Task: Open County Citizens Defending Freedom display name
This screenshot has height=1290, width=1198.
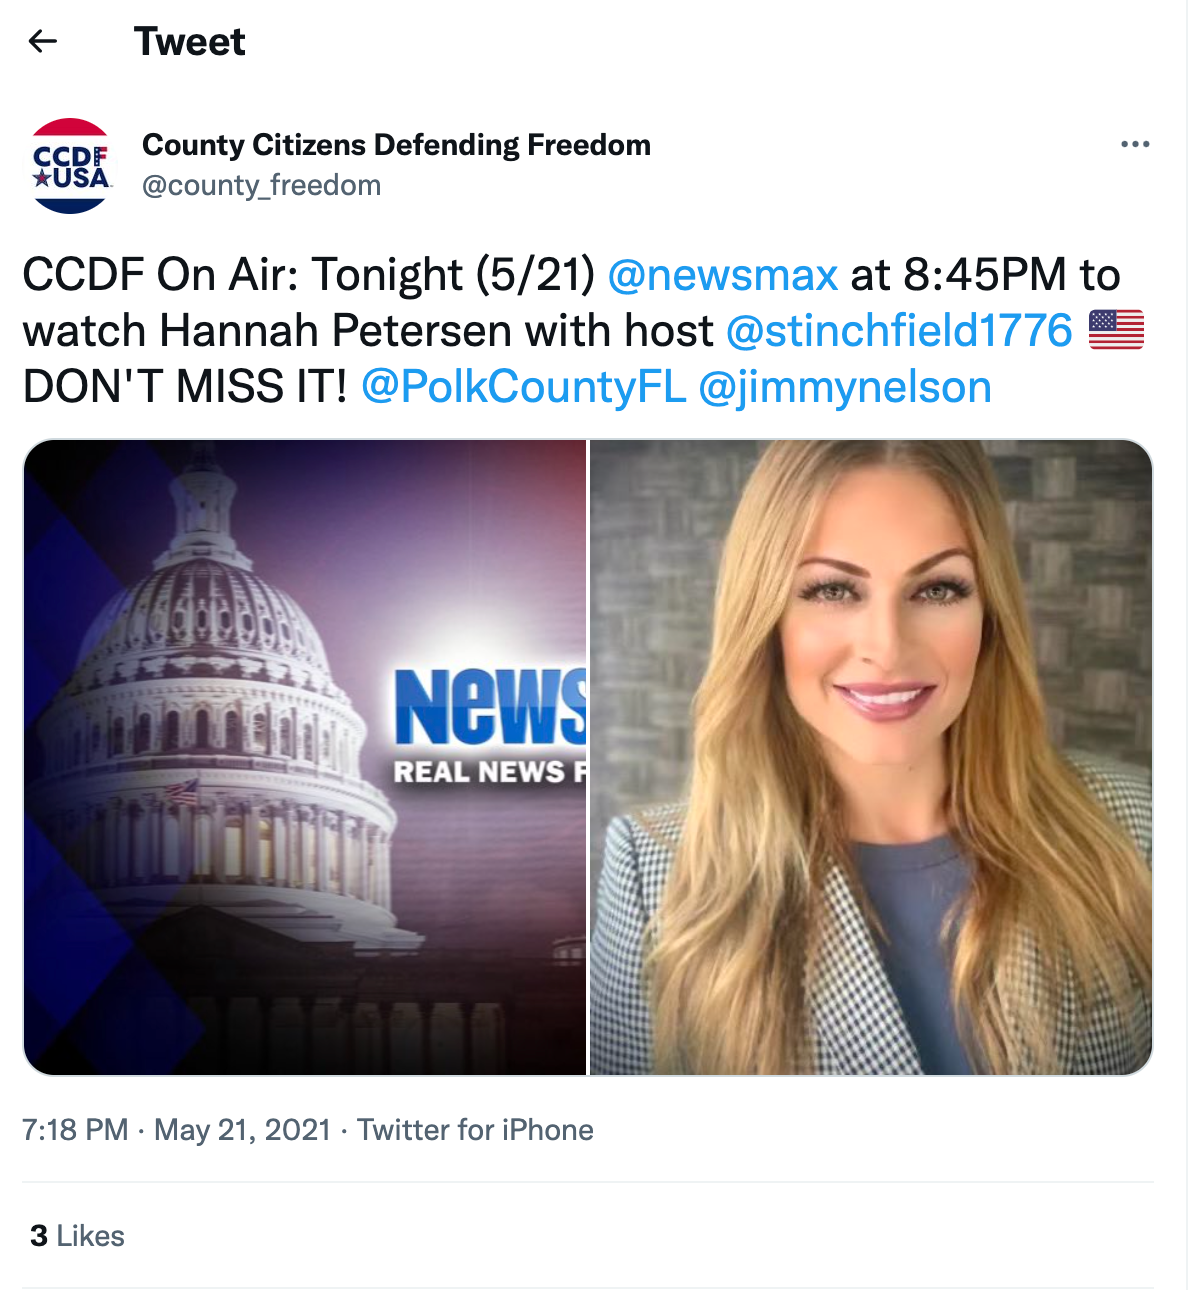Action: pyautogui.click(x=396, y=145)
